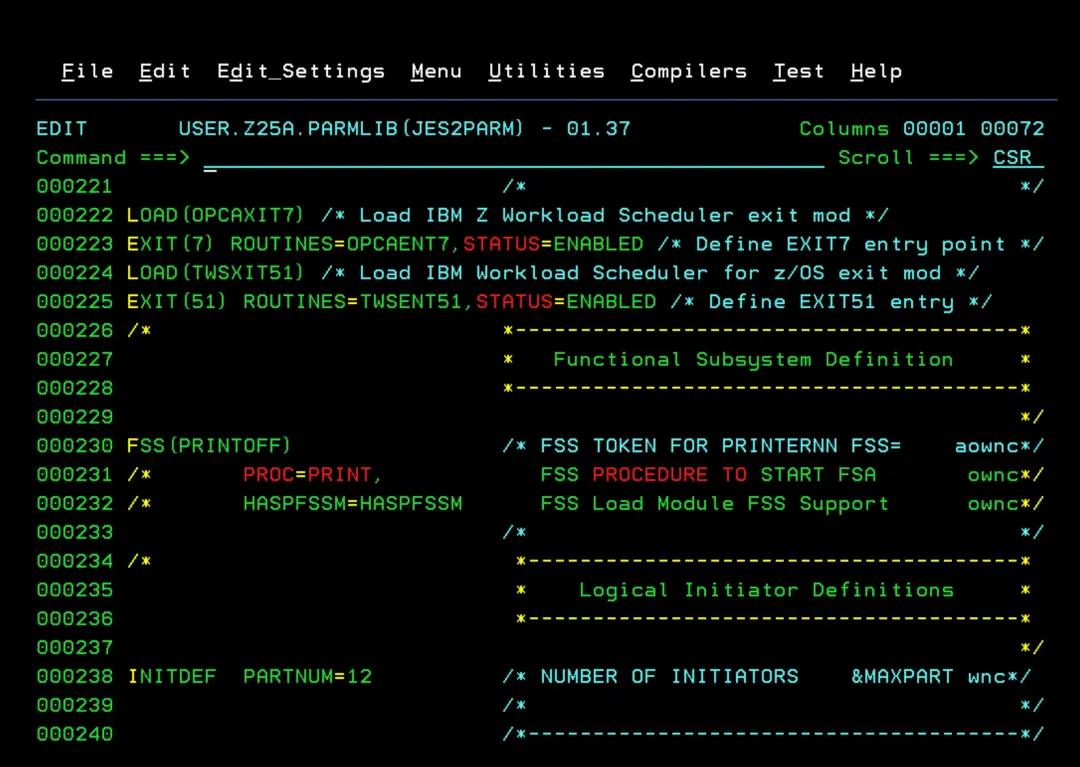The height and width of the screenshot is (767, 1080).
Task: Select line number 000224
Action: tap(74, 273)
